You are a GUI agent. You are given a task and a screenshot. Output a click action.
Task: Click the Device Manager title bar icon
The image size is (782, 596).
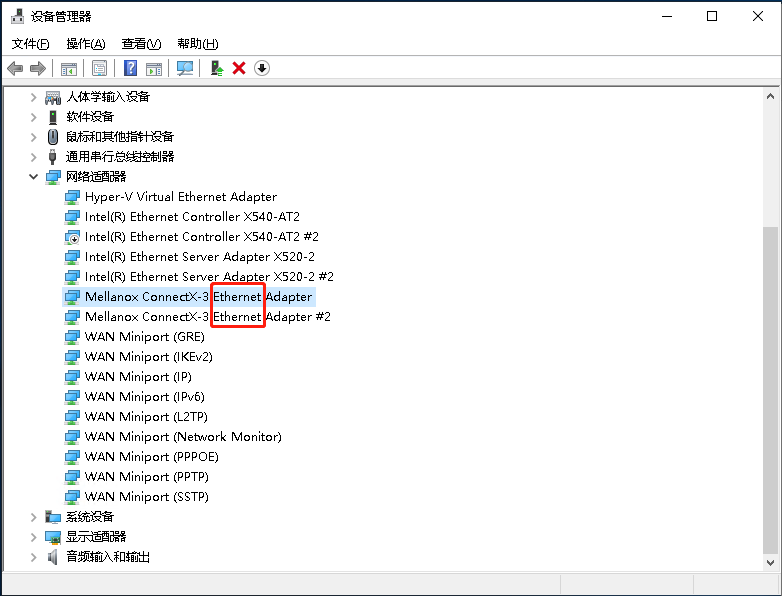click(x=17, y=16)
